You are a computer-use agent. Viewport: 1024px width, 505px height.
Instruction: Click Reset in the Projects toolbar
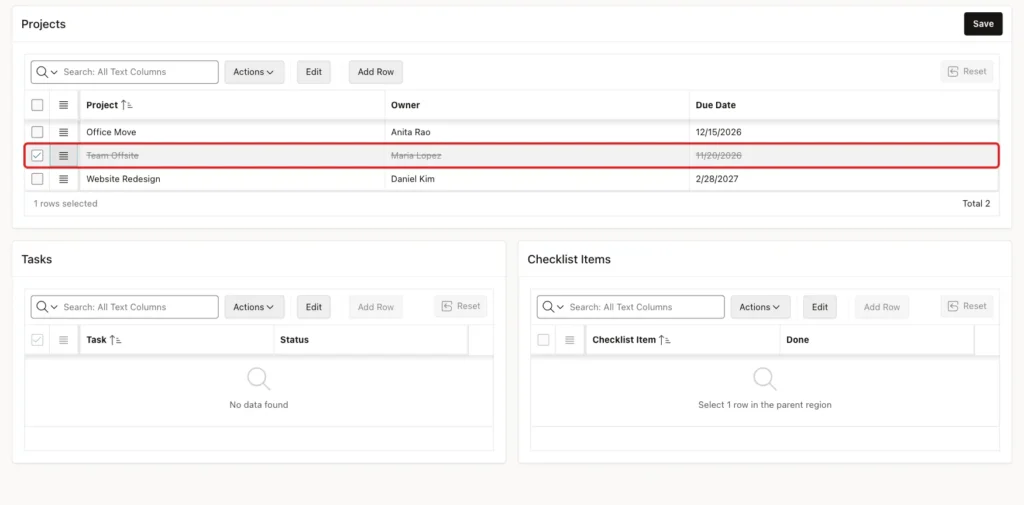967,72
